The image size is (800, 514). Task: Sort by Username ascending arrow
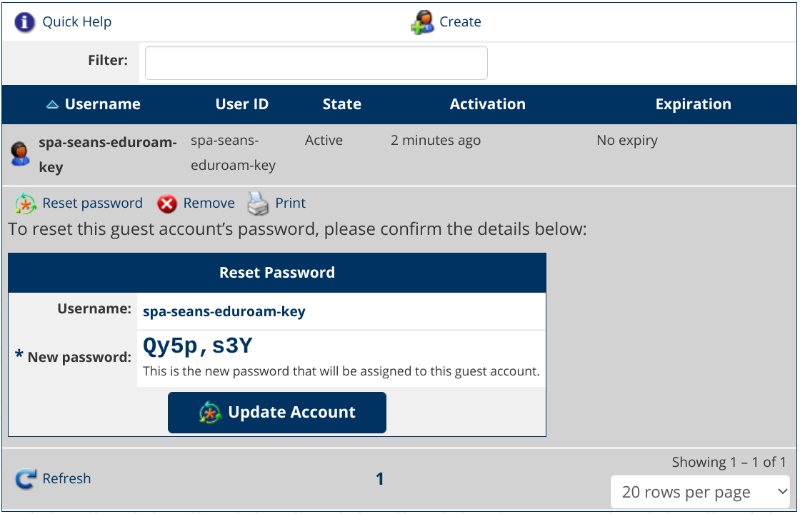point(52,105)
